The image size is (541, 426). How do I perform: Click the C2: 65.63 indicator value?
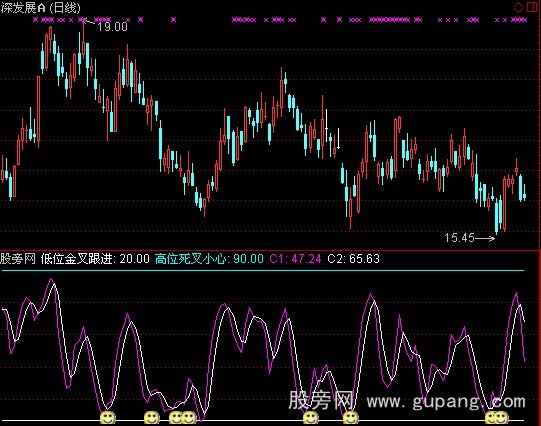(353, 258)
